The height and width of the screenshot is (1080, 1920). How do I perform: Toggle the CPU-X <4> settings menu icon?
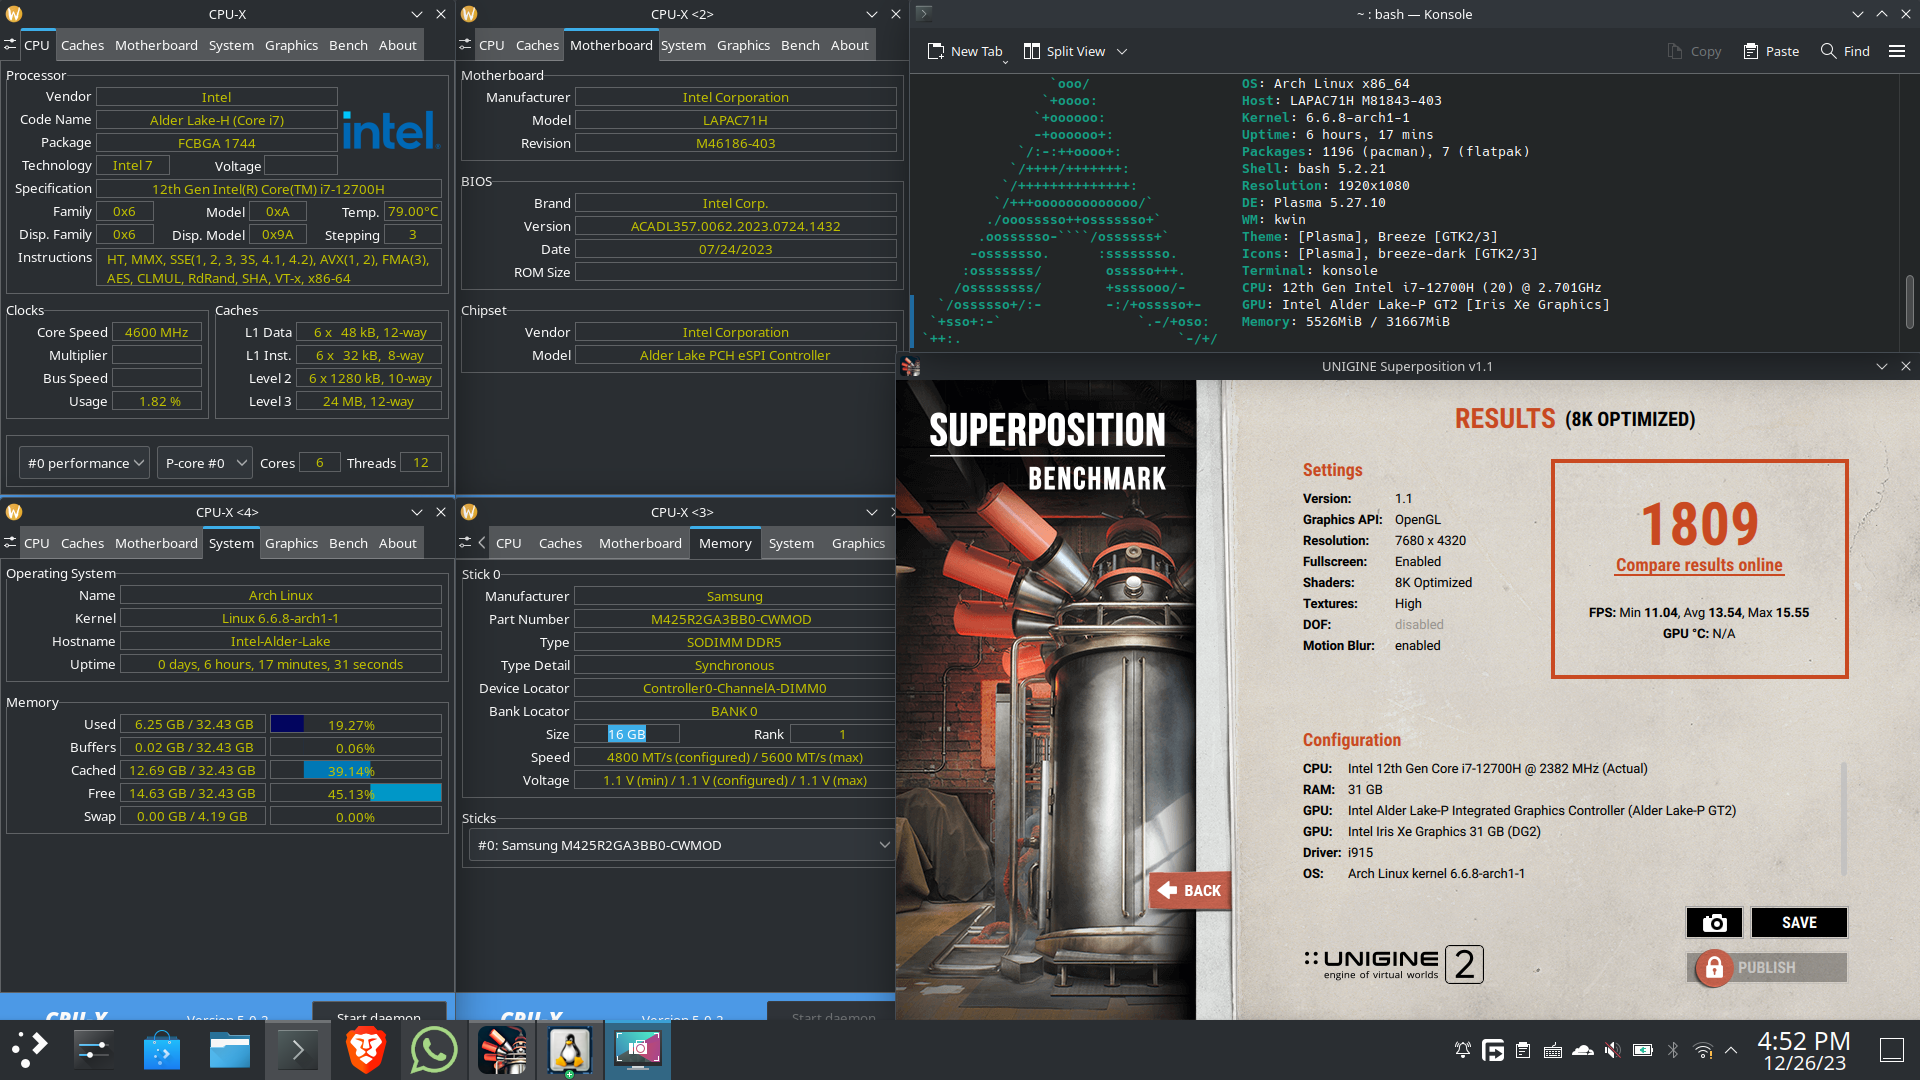(x=10, y=543)
